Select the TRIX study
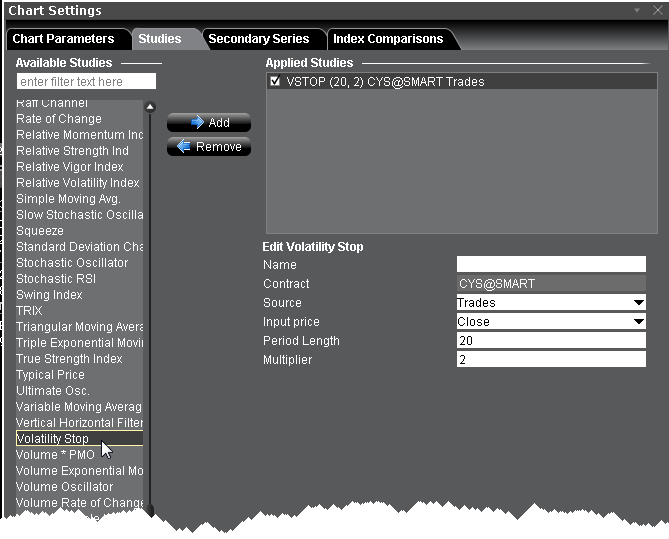669x539 pixels. coord(30,311)
